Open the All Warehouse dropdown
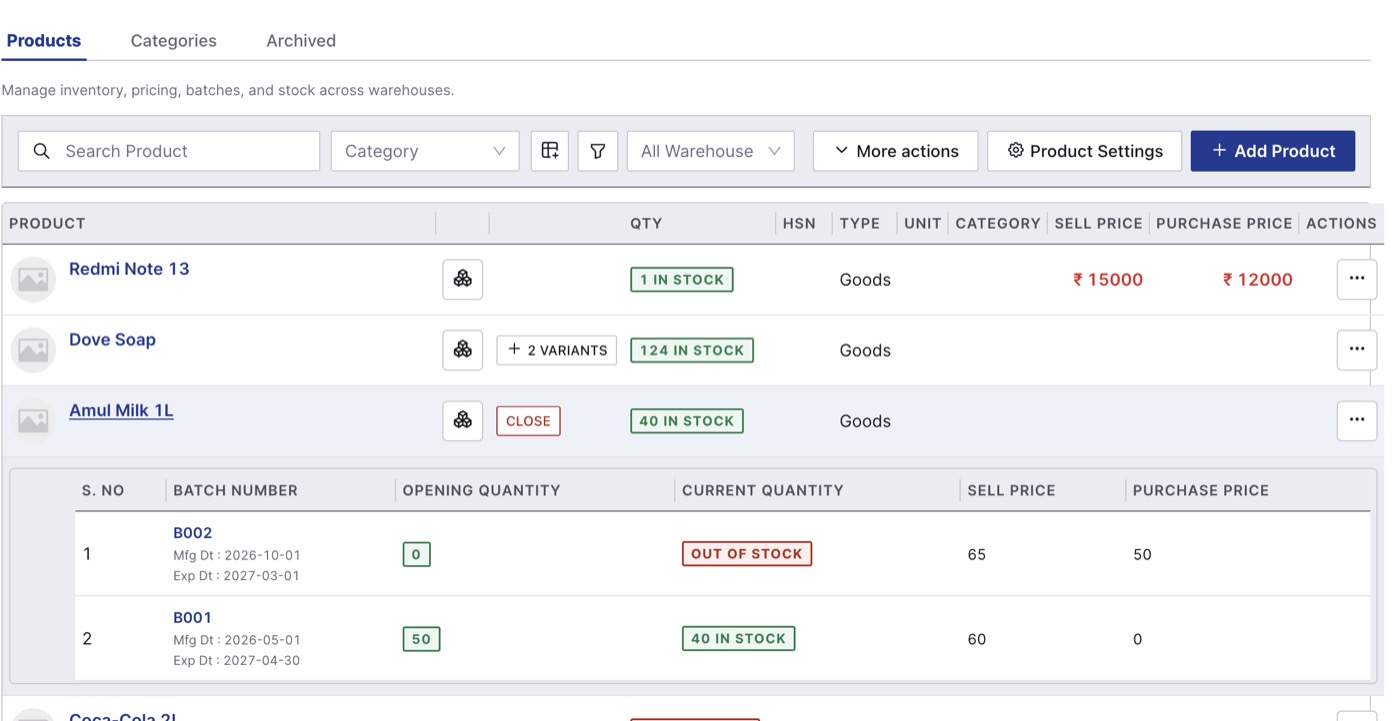This screenshot has height=721, width=1400. pos(711,151)
